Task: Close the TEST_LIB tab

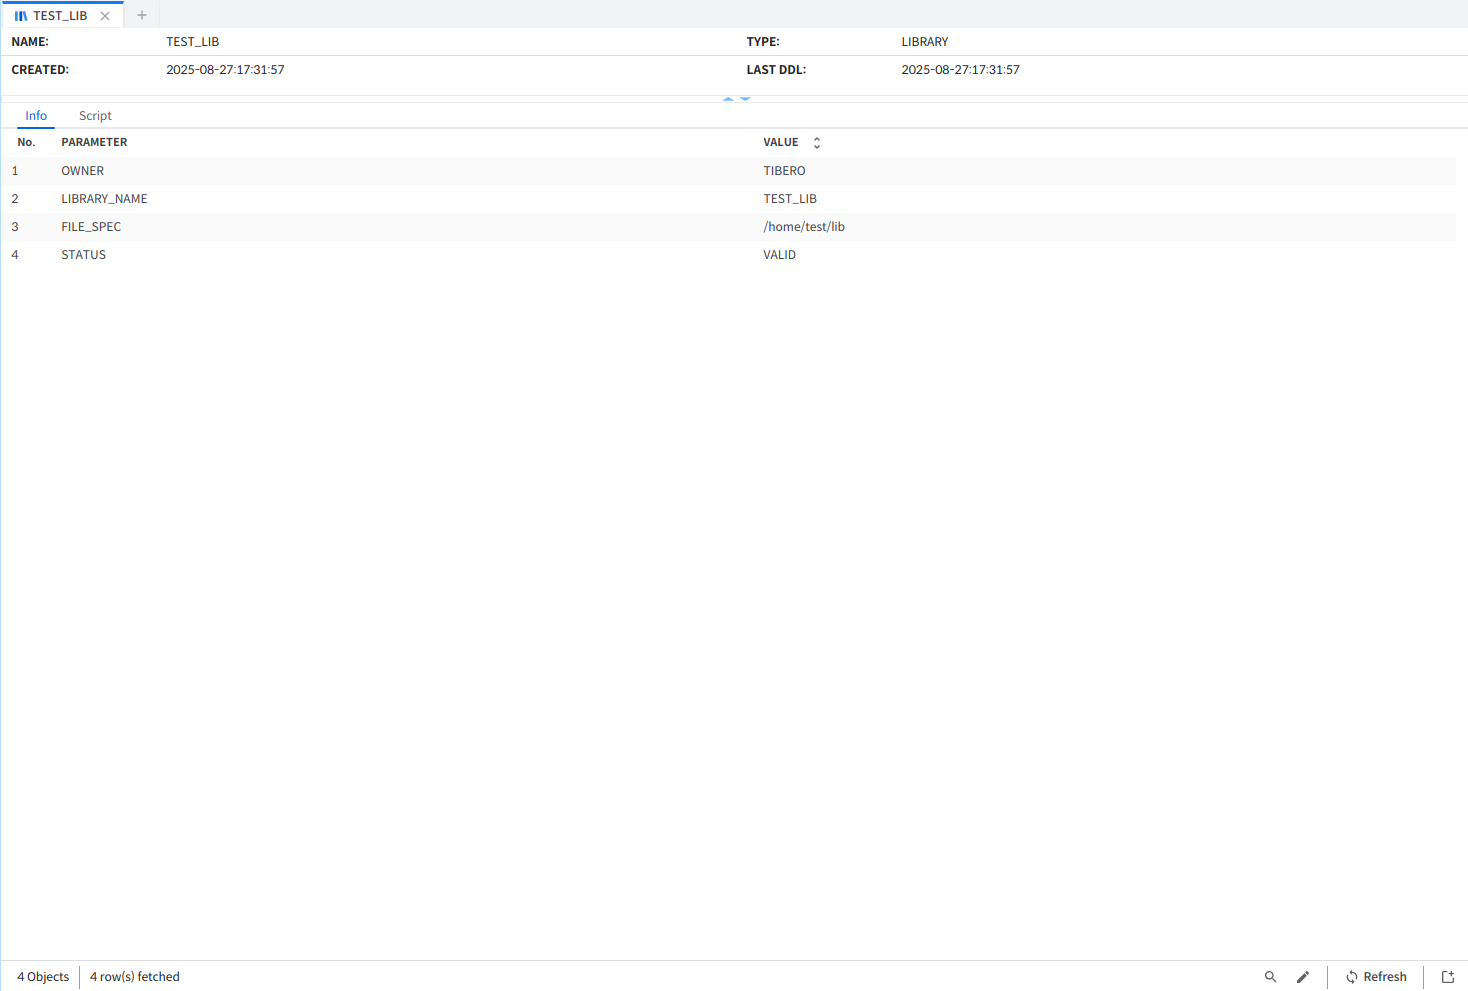Action: [x=105, y=16]
